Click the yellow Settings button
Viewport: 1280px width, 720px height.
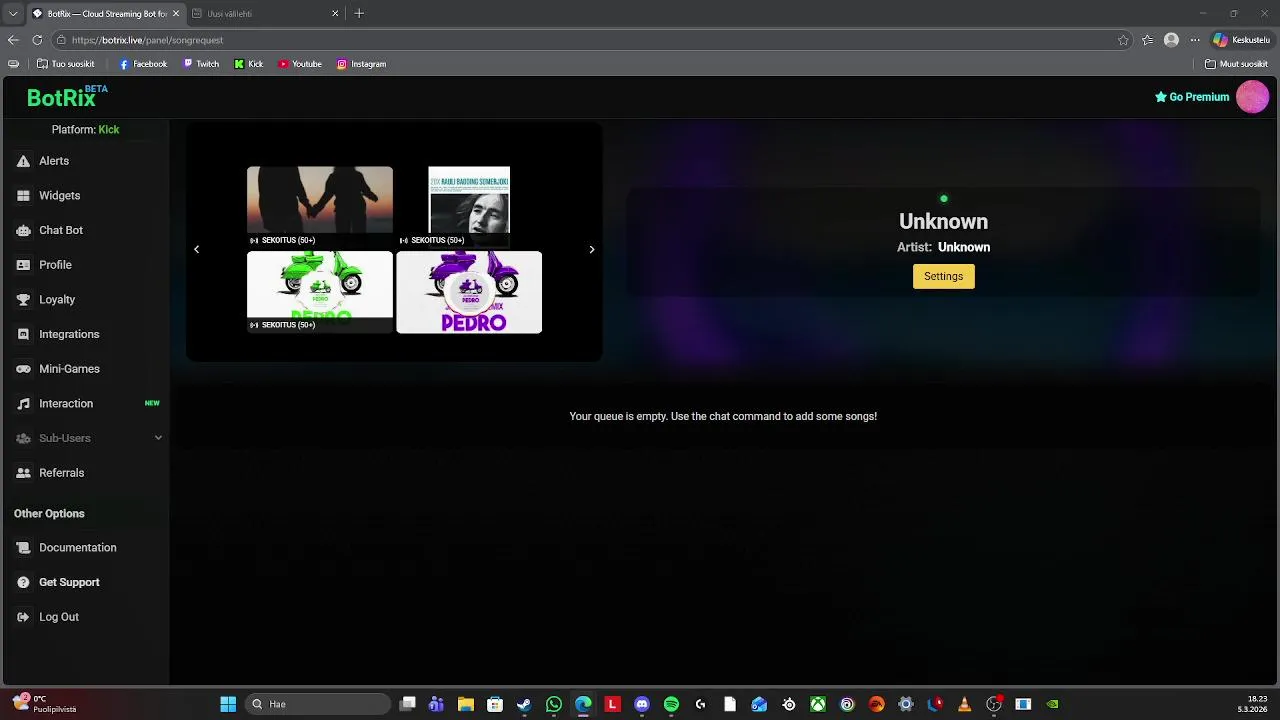[x=943, y=276]
